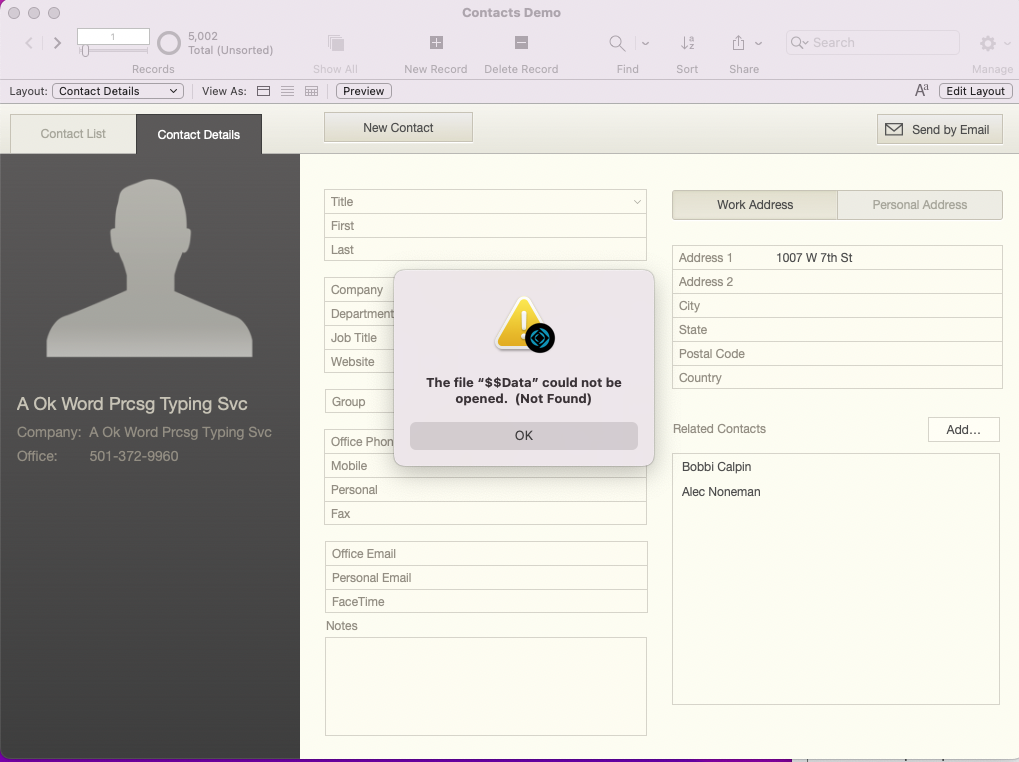This screenshot has height=762, width=1019.
Task: Click the Show All records icon
Action: (x=336, y=43)
